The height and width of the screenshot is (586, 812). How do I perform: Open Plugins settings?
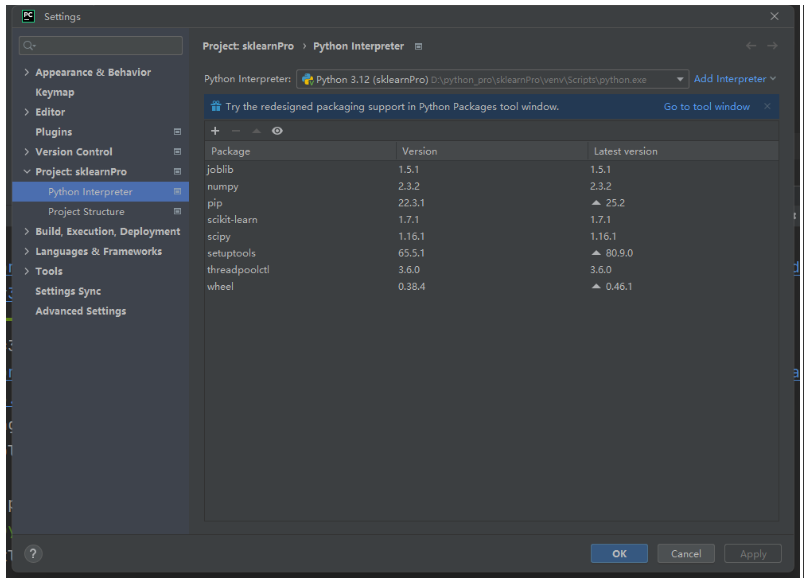(54, 132)
